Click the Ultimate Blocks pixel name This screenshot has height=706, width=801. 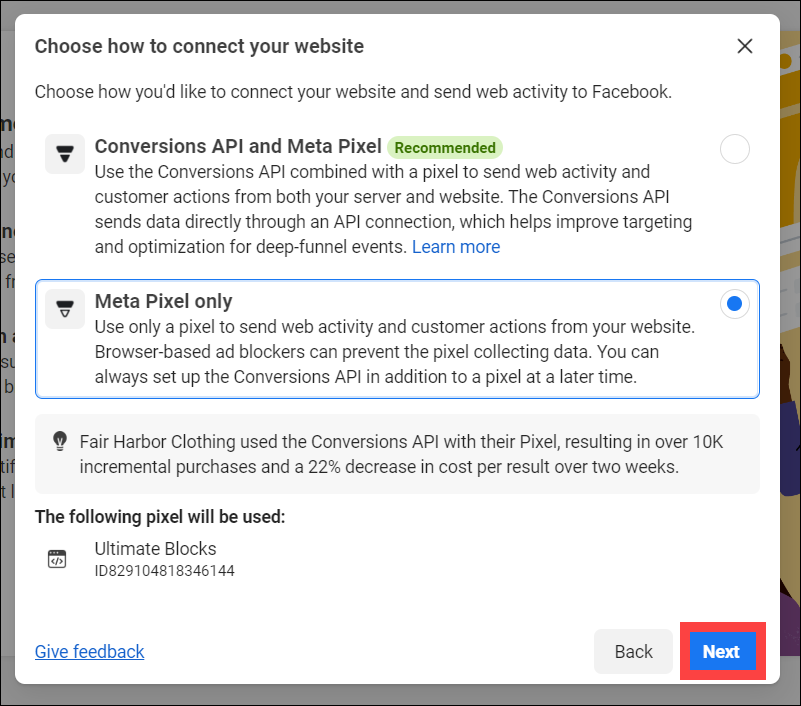(155, 548)
